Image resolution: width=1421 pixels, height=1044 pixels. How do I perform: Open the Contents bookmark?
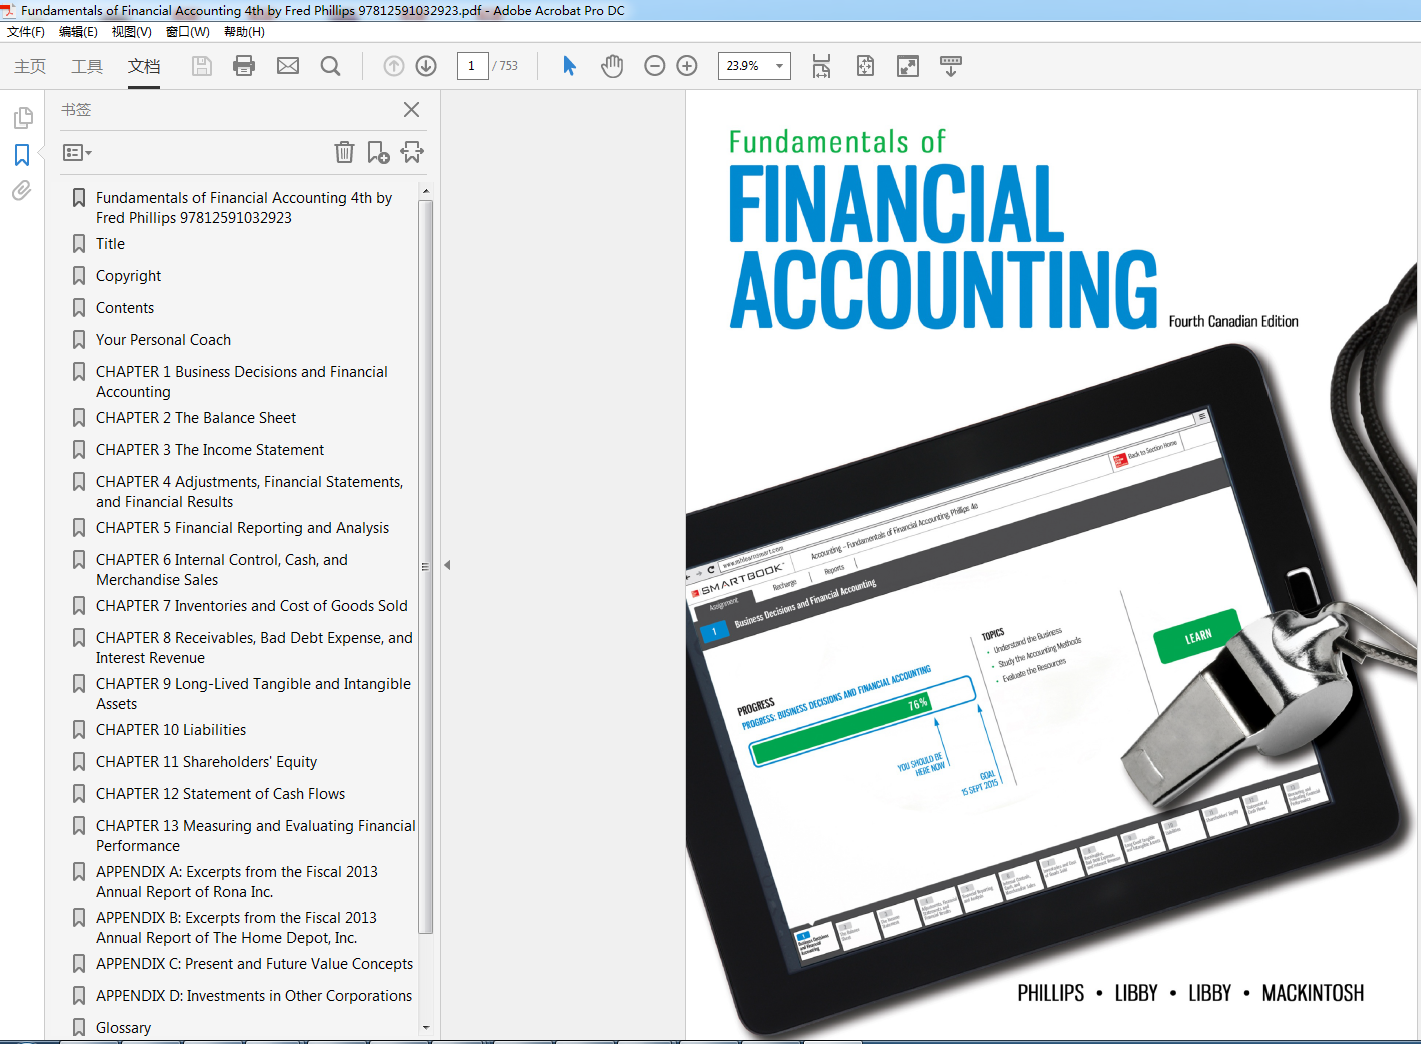pos(125,308)
